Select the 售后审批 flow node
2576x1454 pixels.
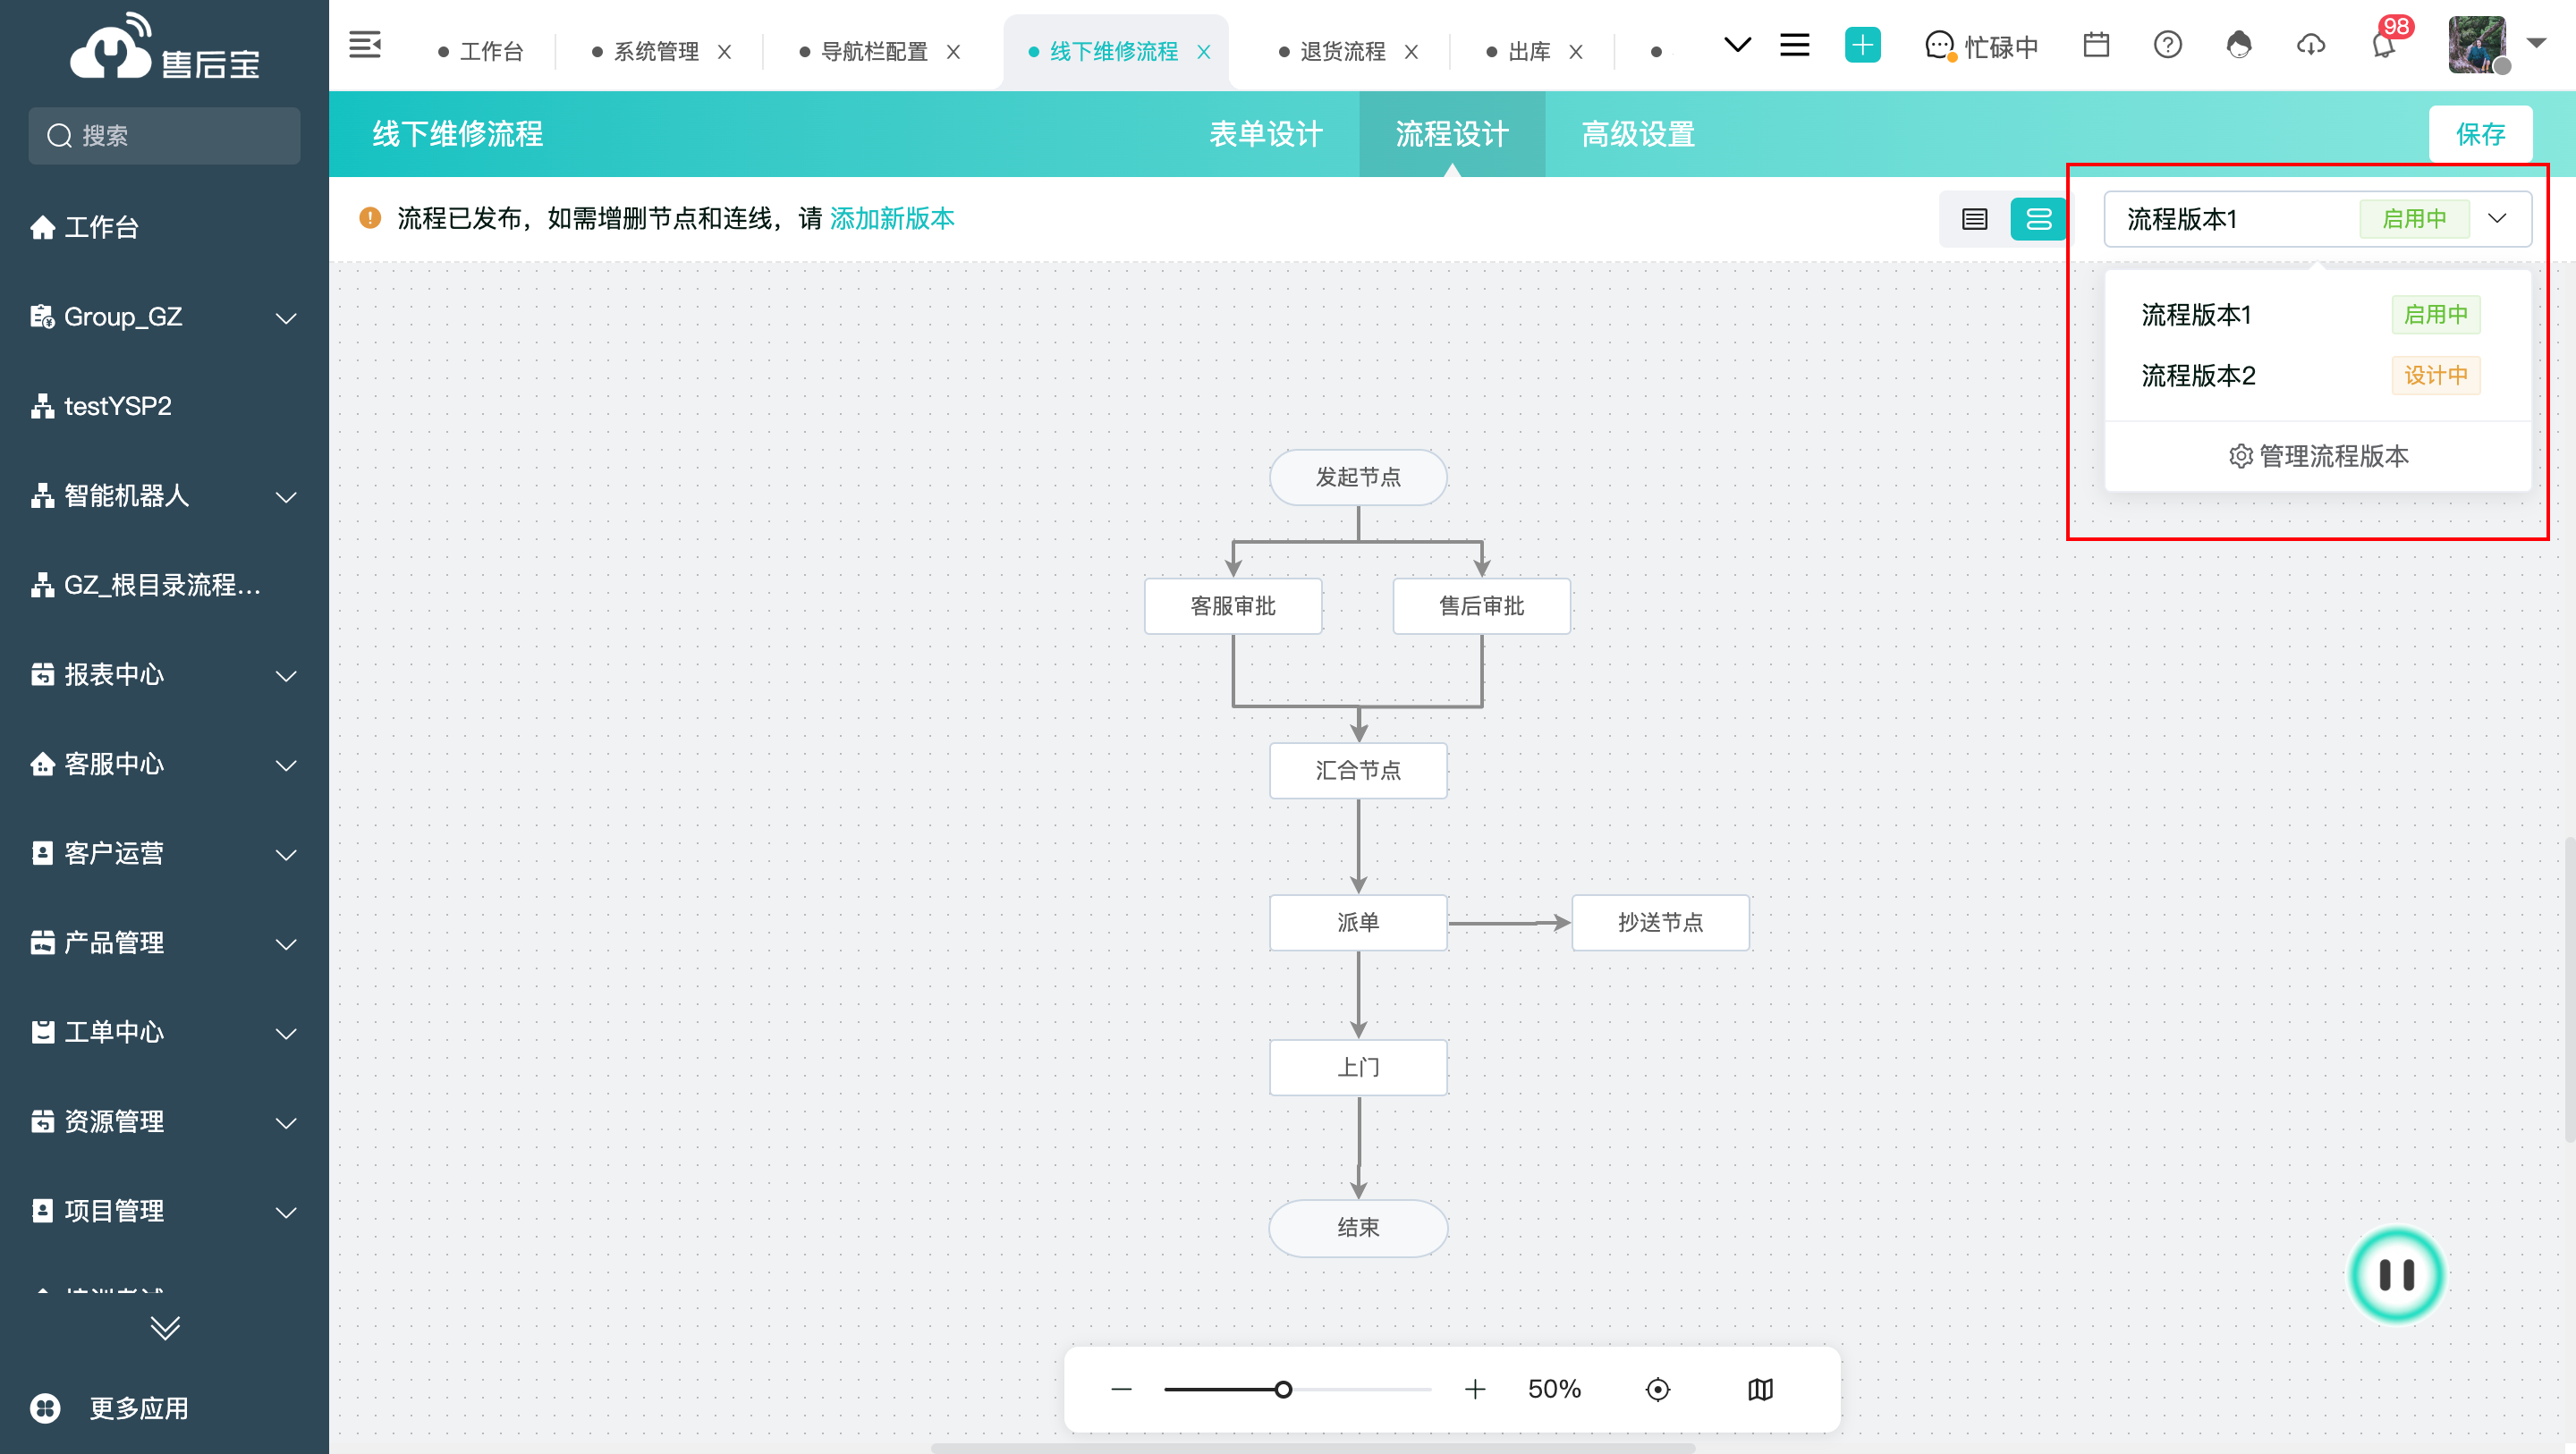click(x=1481, y=606)
